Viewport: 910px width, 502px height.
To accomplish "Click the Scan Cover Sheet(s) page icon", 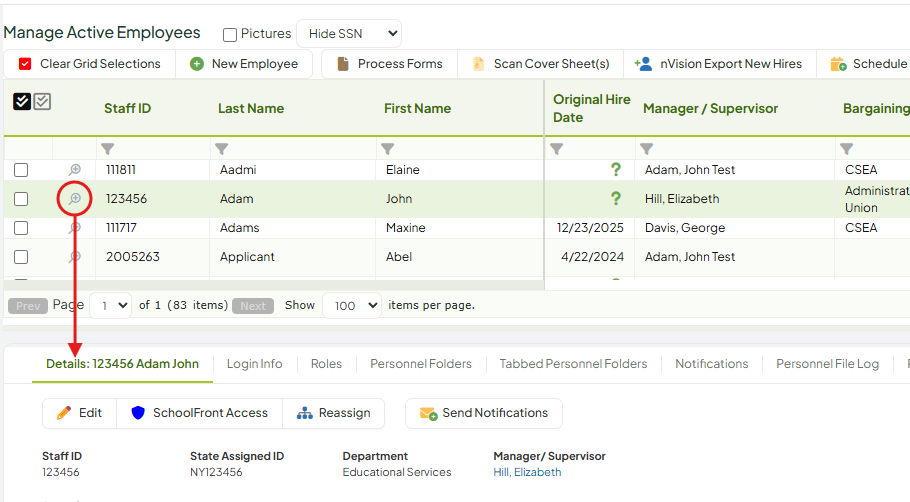I will coord(478,64).
